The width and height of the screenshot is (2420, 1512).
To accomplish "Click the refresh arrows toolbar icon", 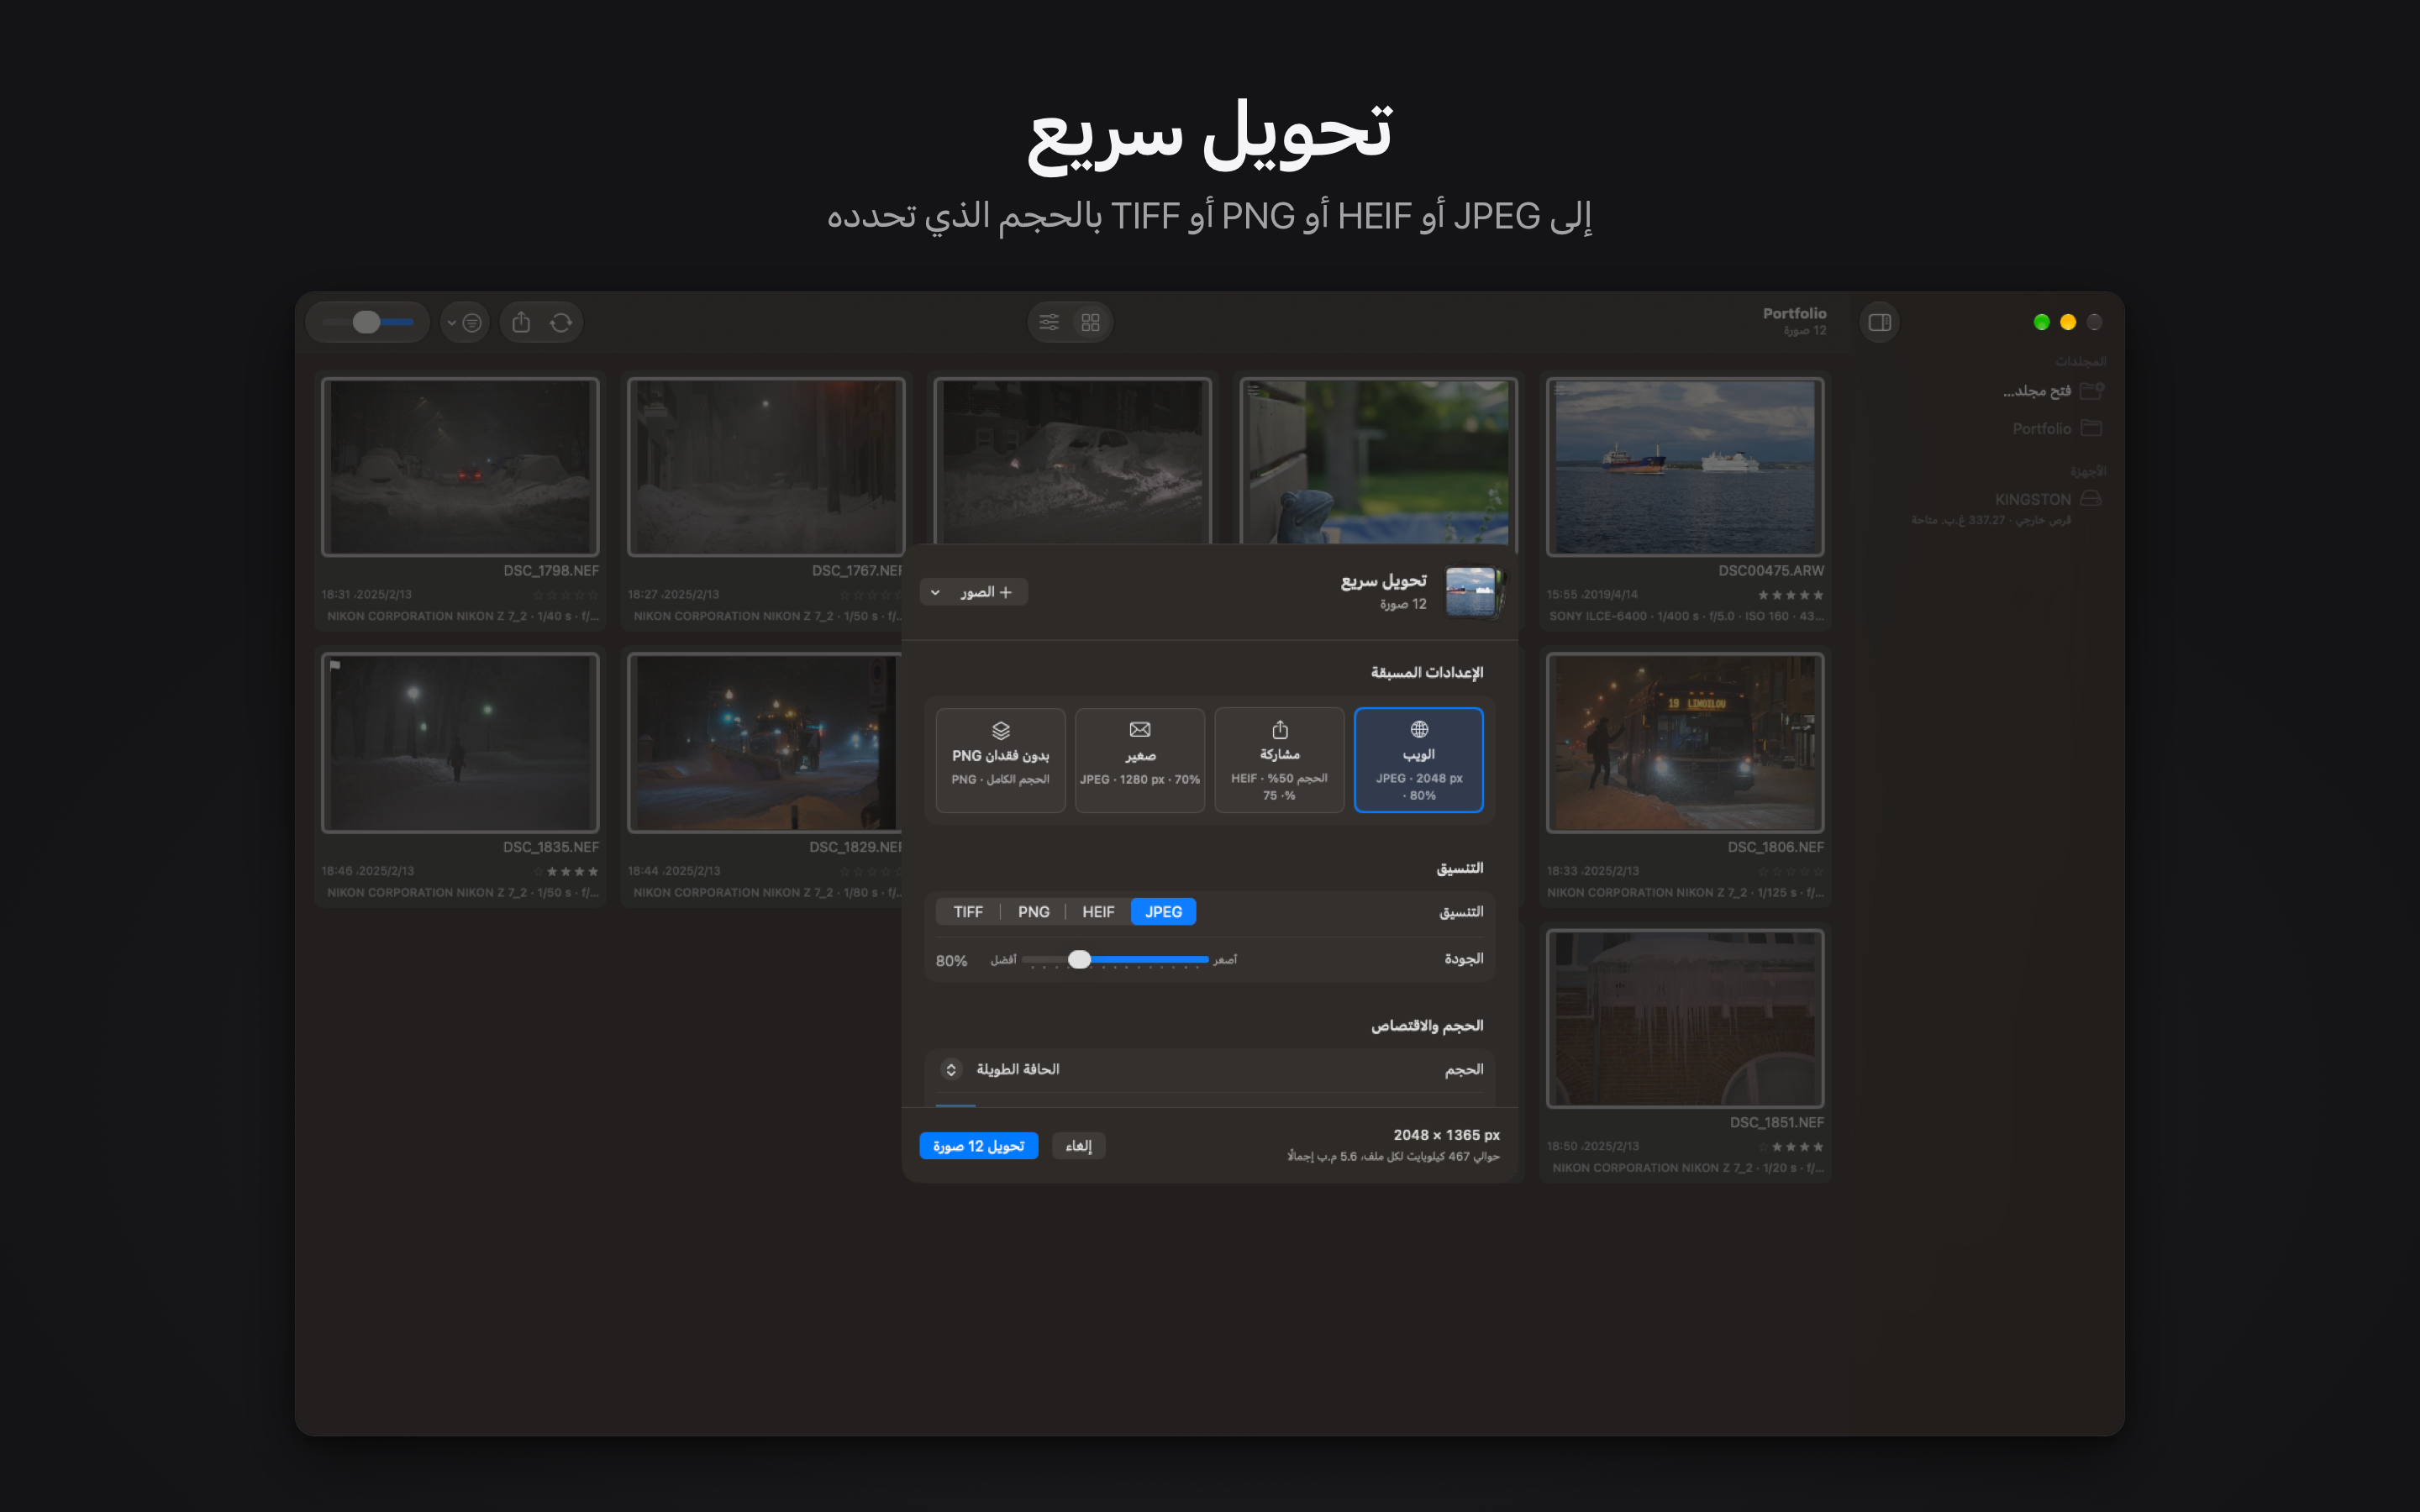I will click(x=561, y=322).
